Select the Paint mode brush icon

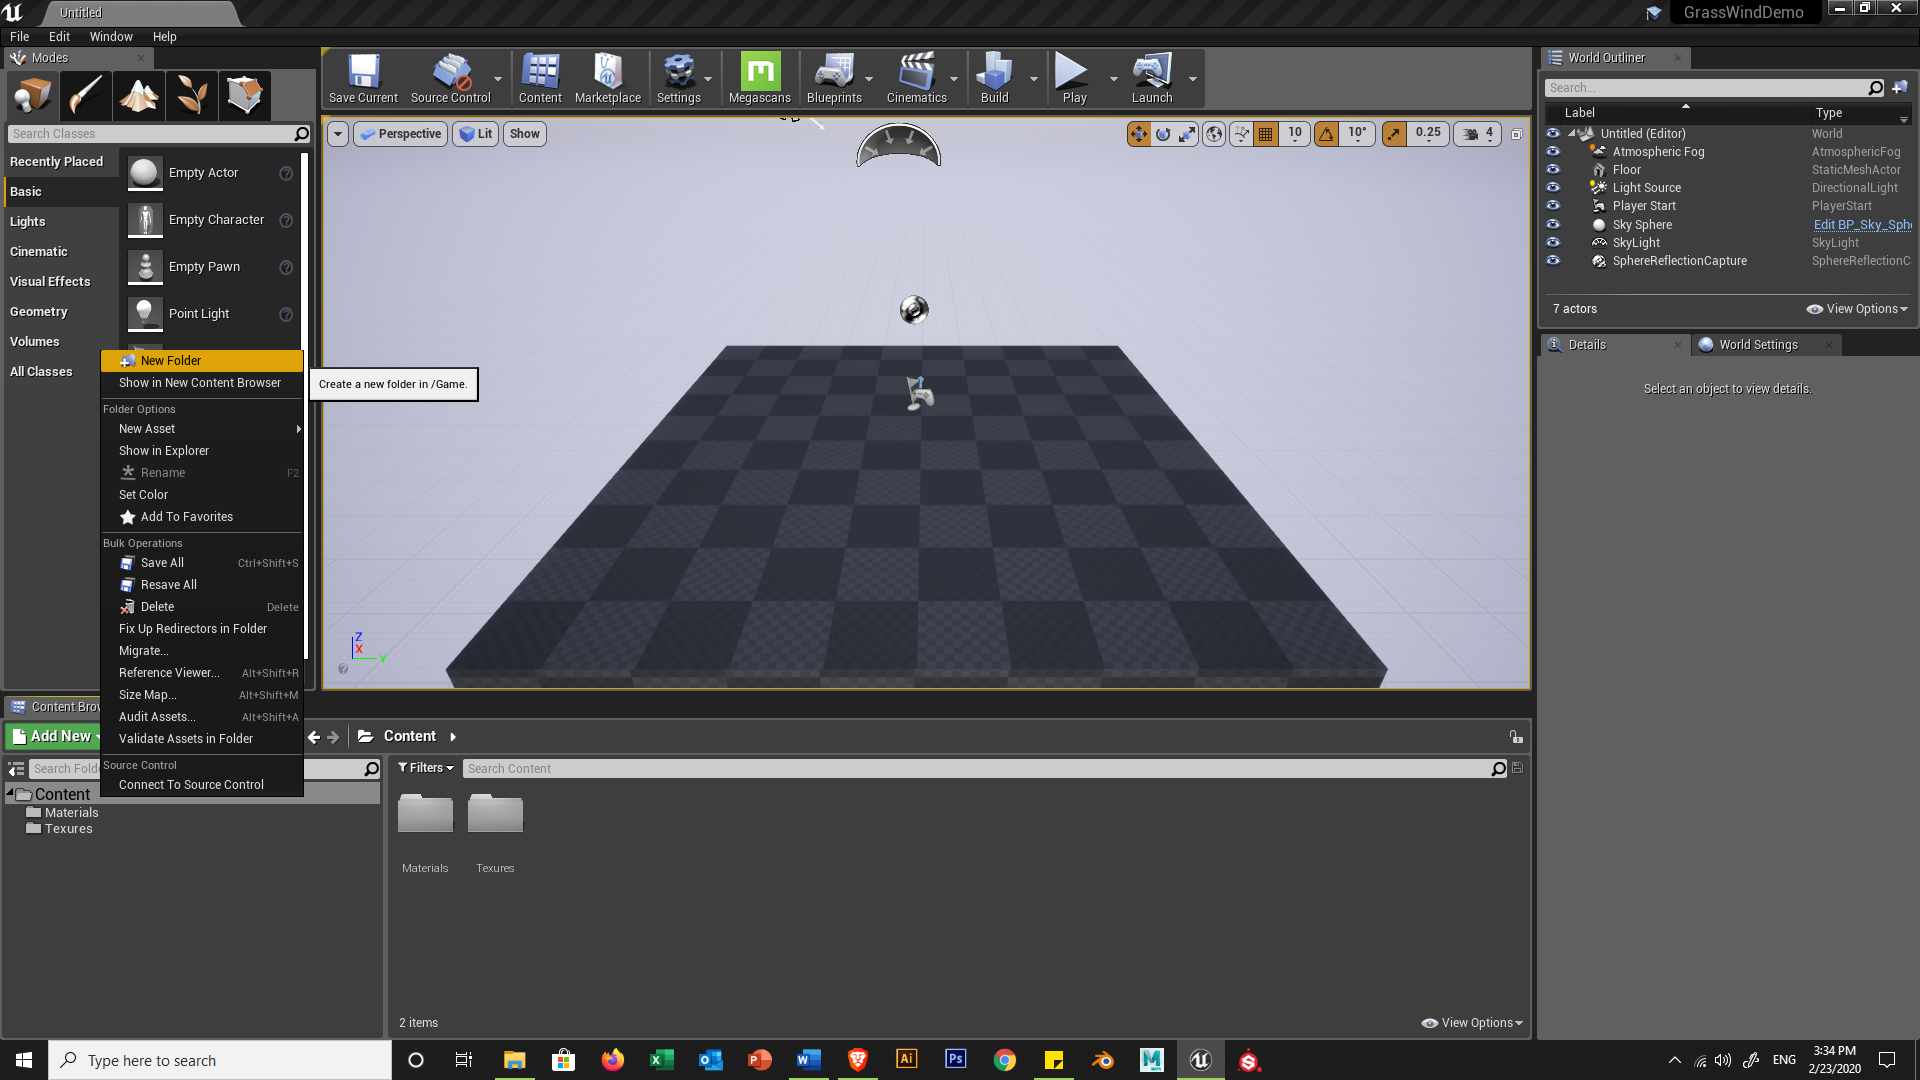85,96
